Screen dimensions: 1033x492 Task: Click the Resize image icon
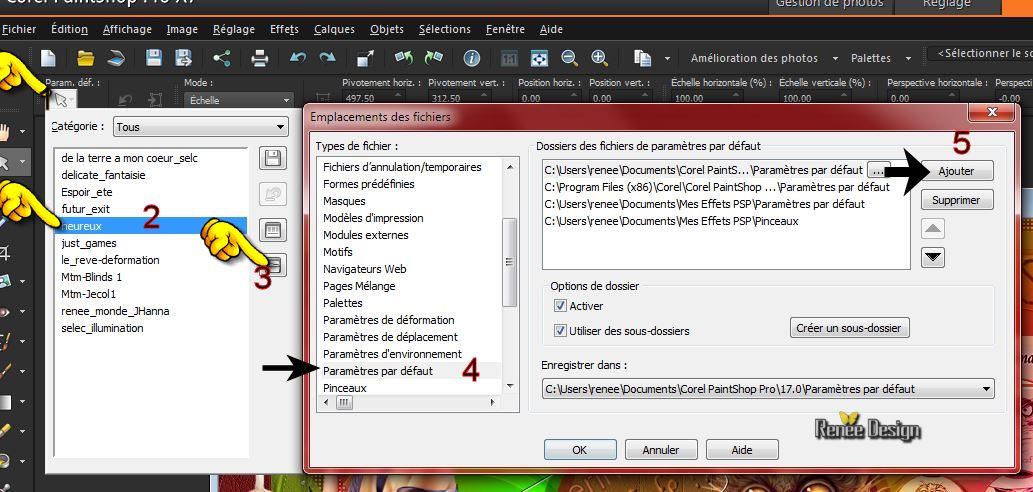[366, 58]
